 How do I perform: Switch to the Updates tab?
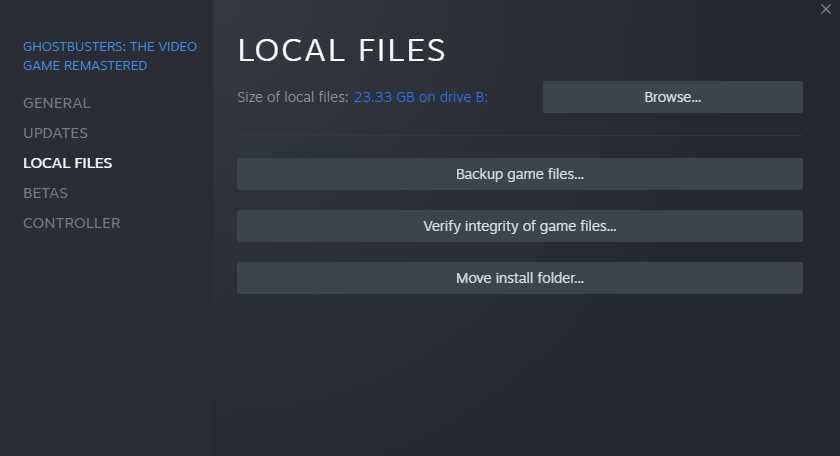click(56, 133)
